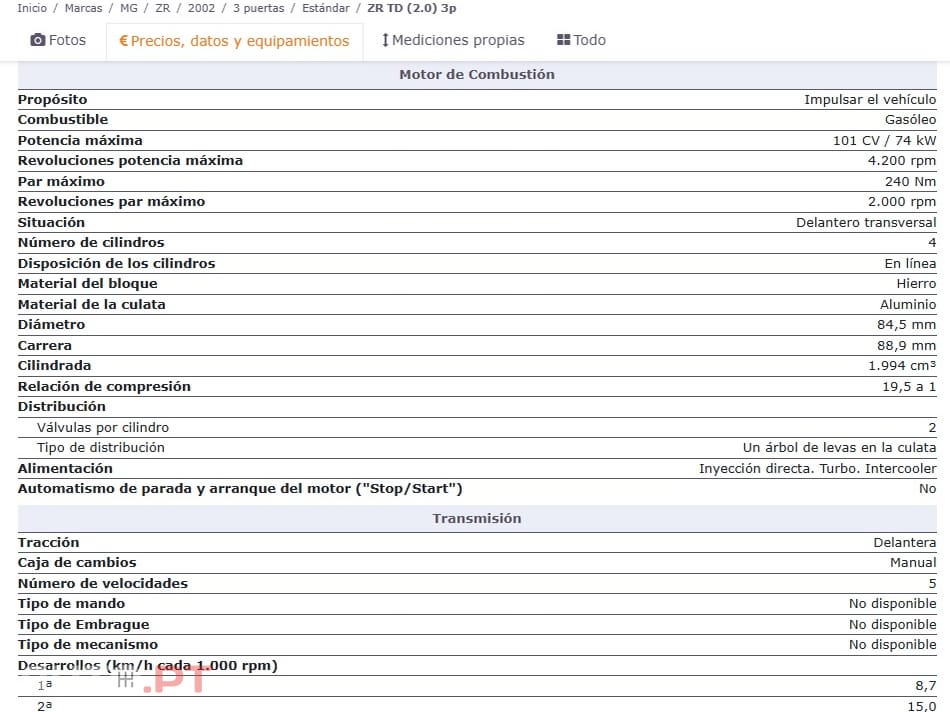
Task: Click the Tipo de mando label
Action: [71, 604]
